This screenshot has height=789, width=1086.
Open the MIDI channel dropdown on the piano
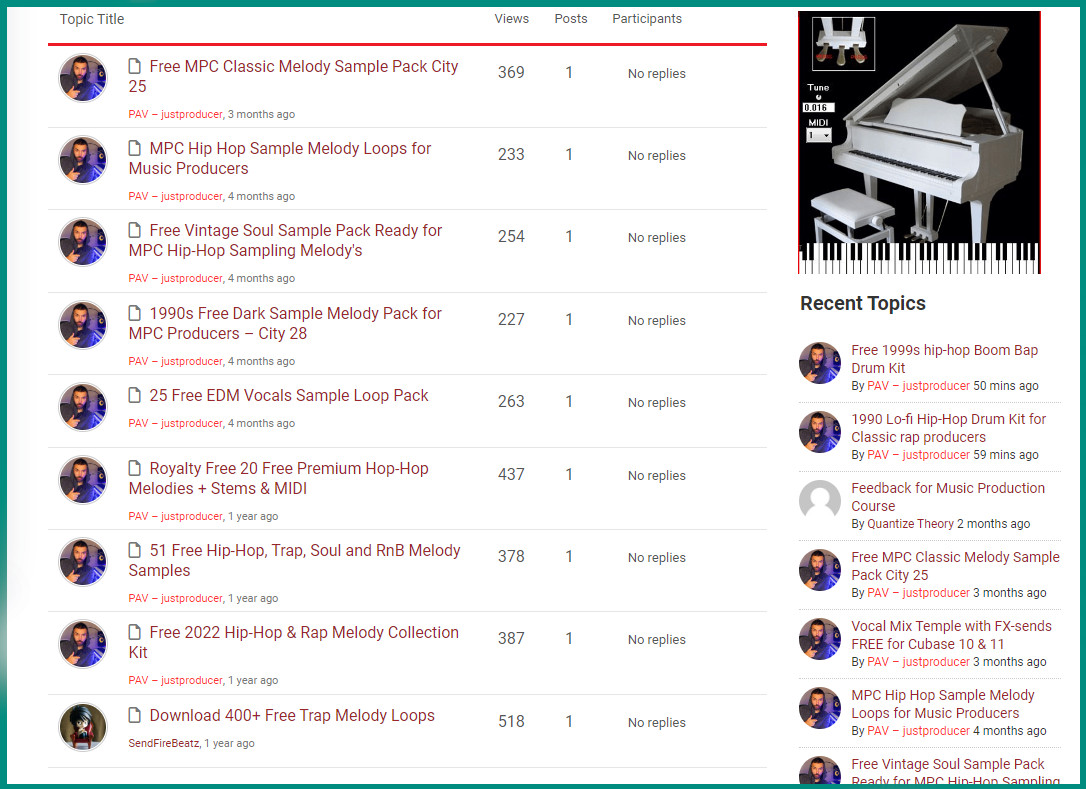[x=819, y=135]
